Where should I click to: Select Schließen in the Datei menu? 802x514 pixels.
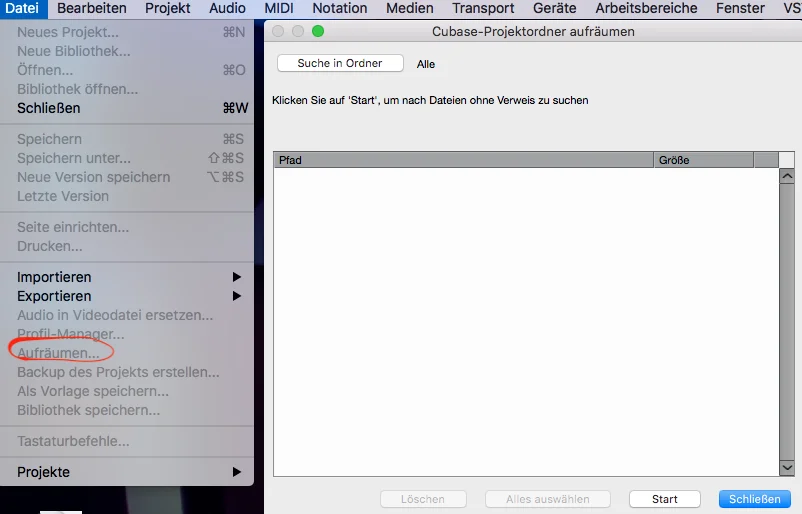[x=127, y=108]
